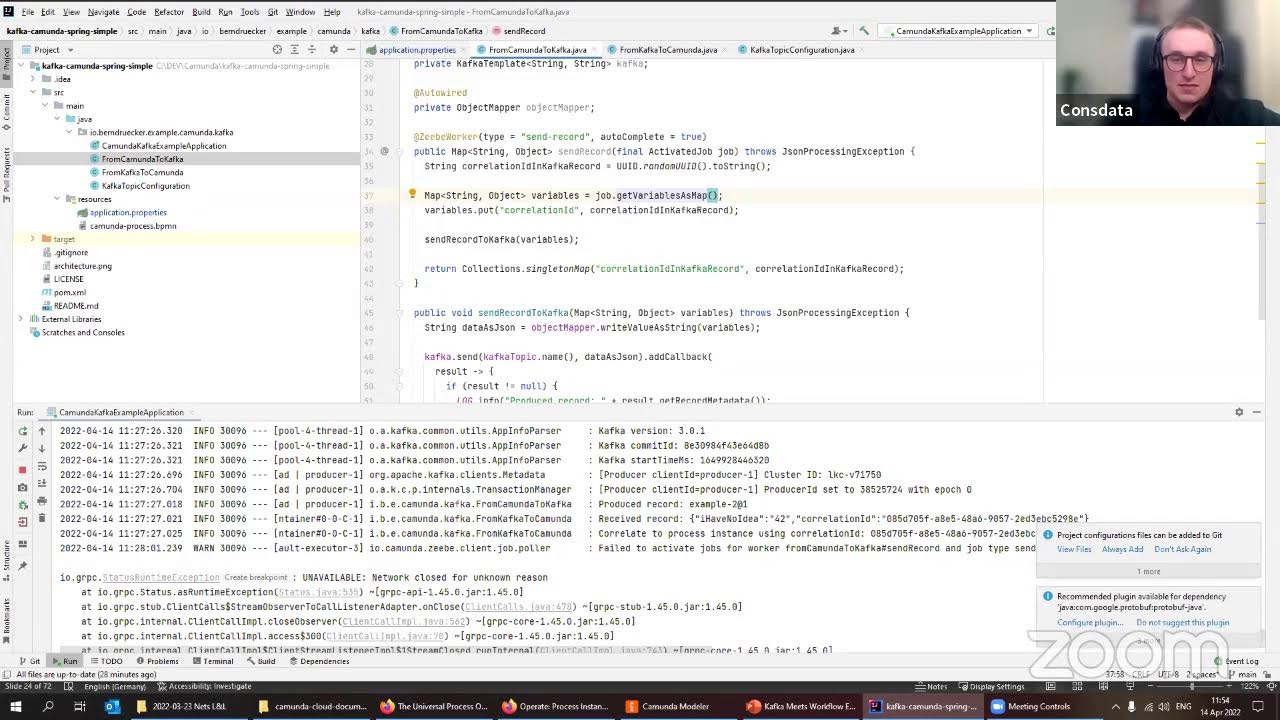The height and width of the screenshot is (720, 1280).
Task: Stop the running application with red square
Action: pyautogui.click(x=23, y=469)
